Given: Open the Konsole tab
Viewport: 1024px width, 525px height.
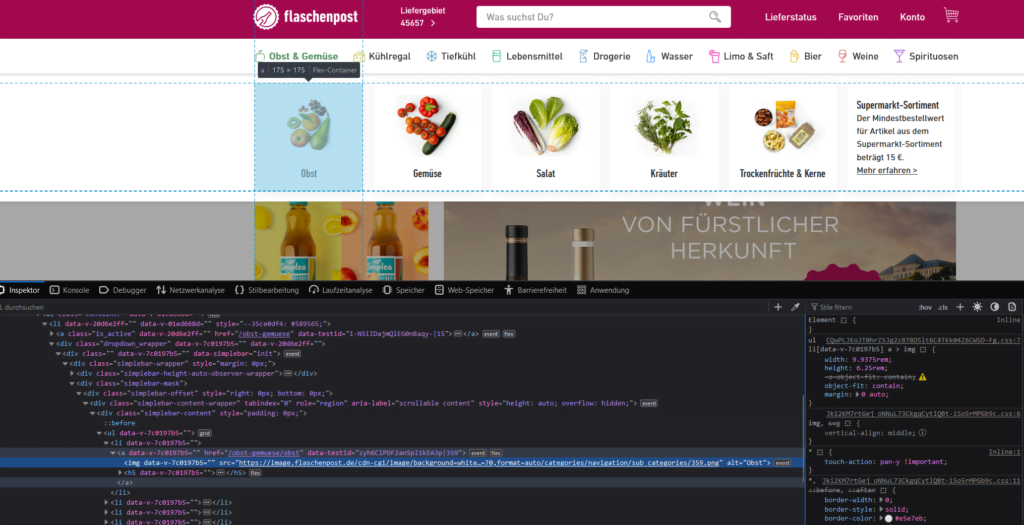Looking at the screenshot, I should [69, 290].
